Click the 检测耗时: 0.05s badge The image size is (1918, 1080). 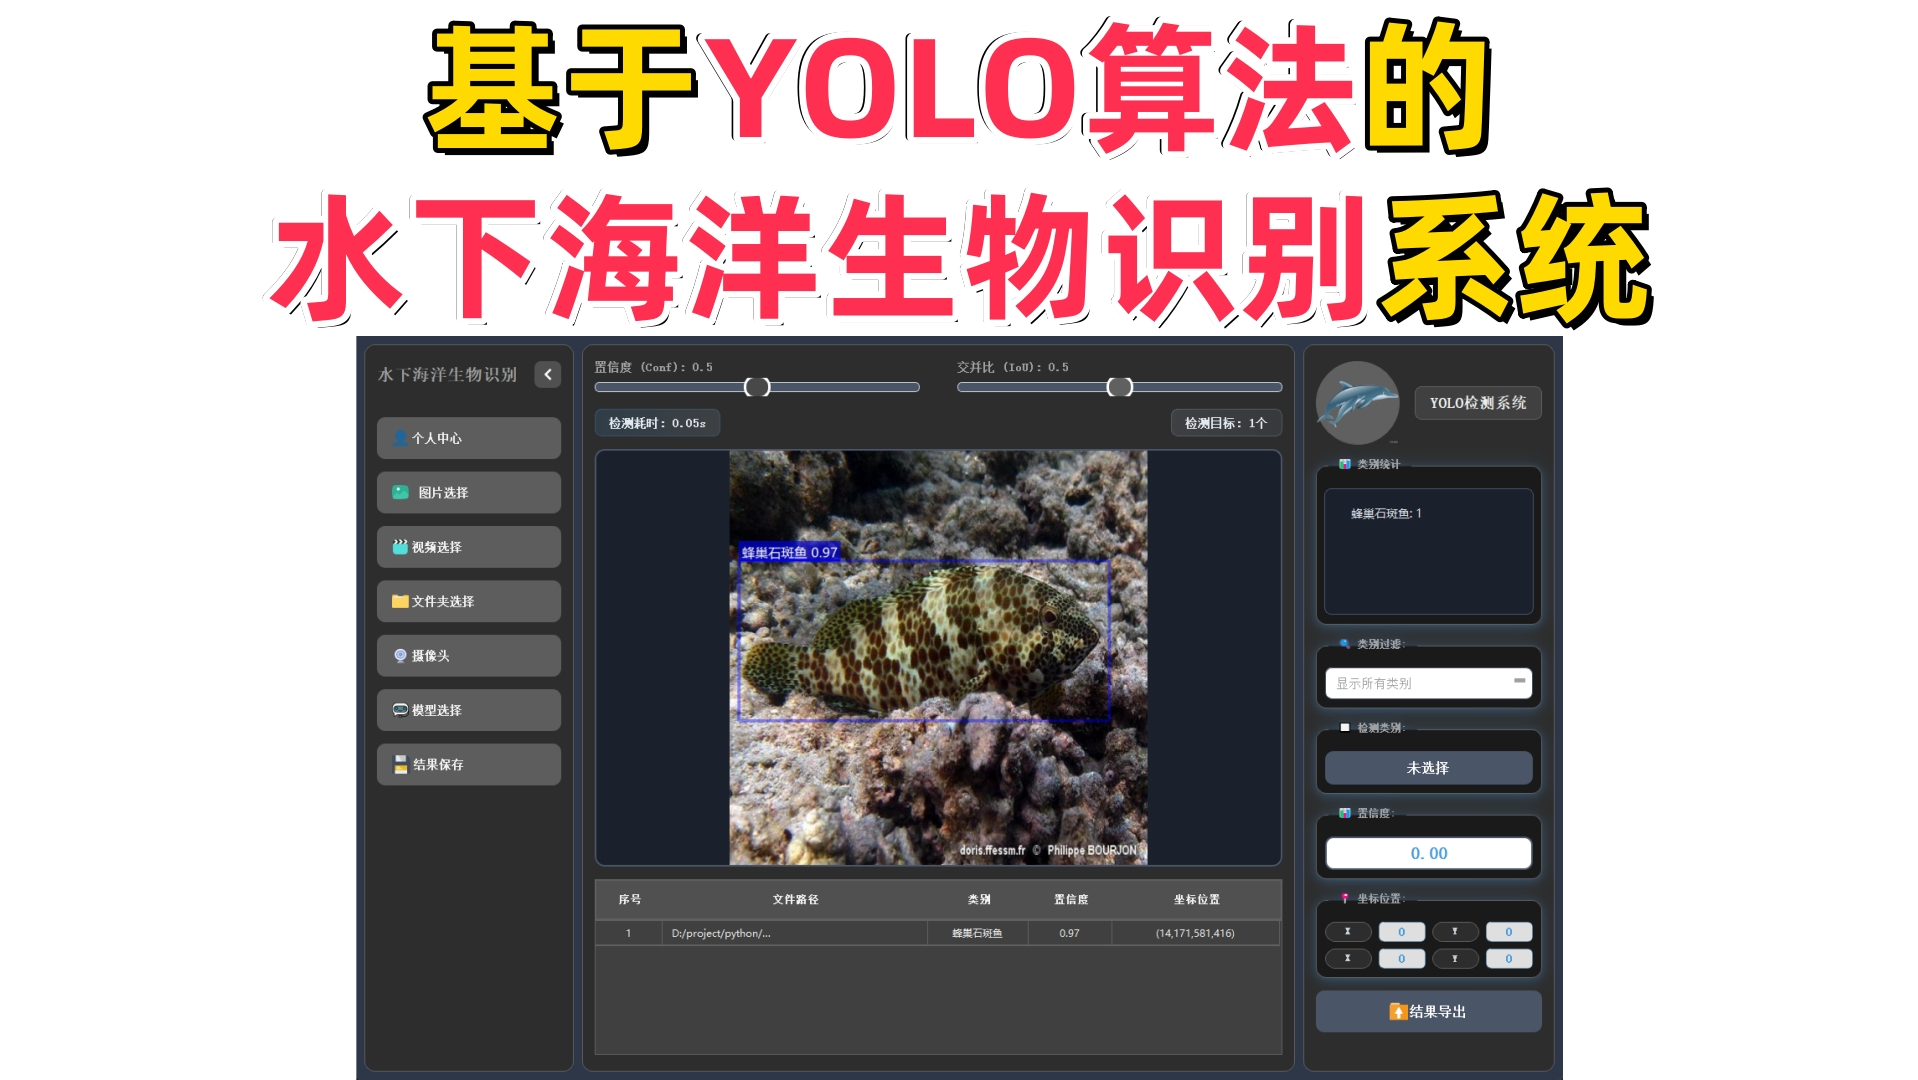click(x=656, y=422)
